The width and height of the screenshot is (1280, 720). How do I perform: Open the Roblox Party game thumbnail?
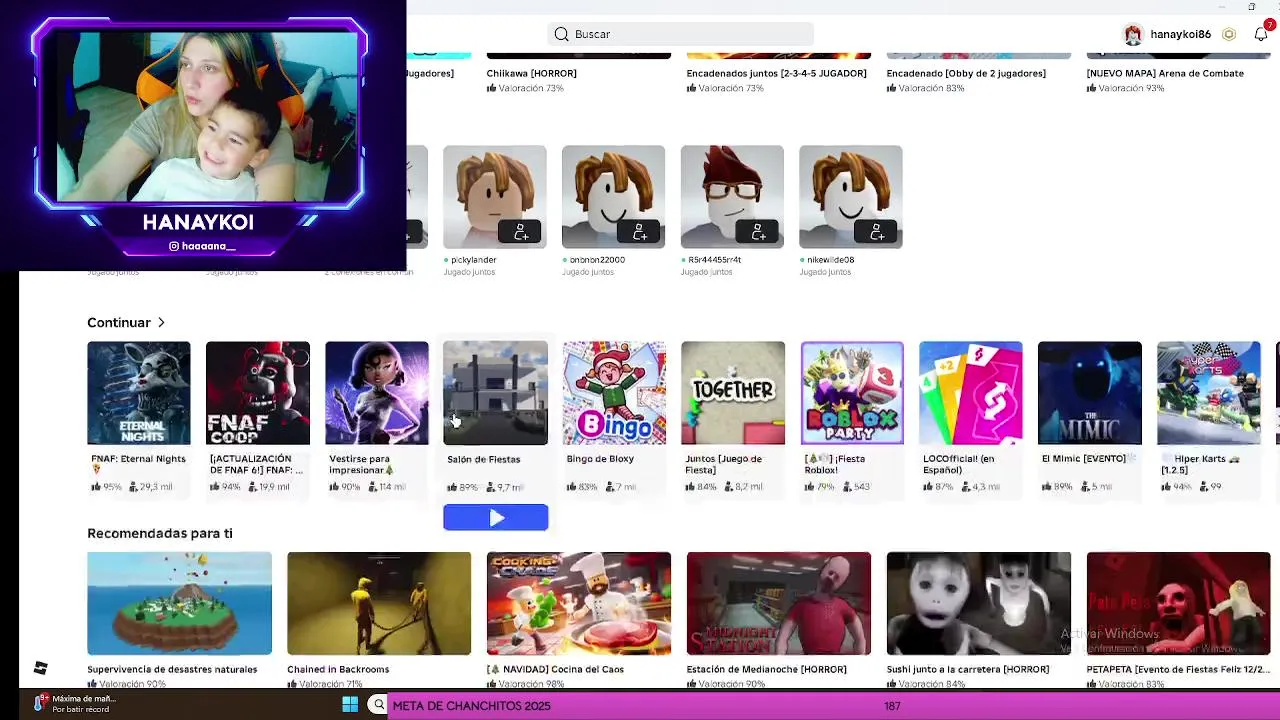pos(852,393)
